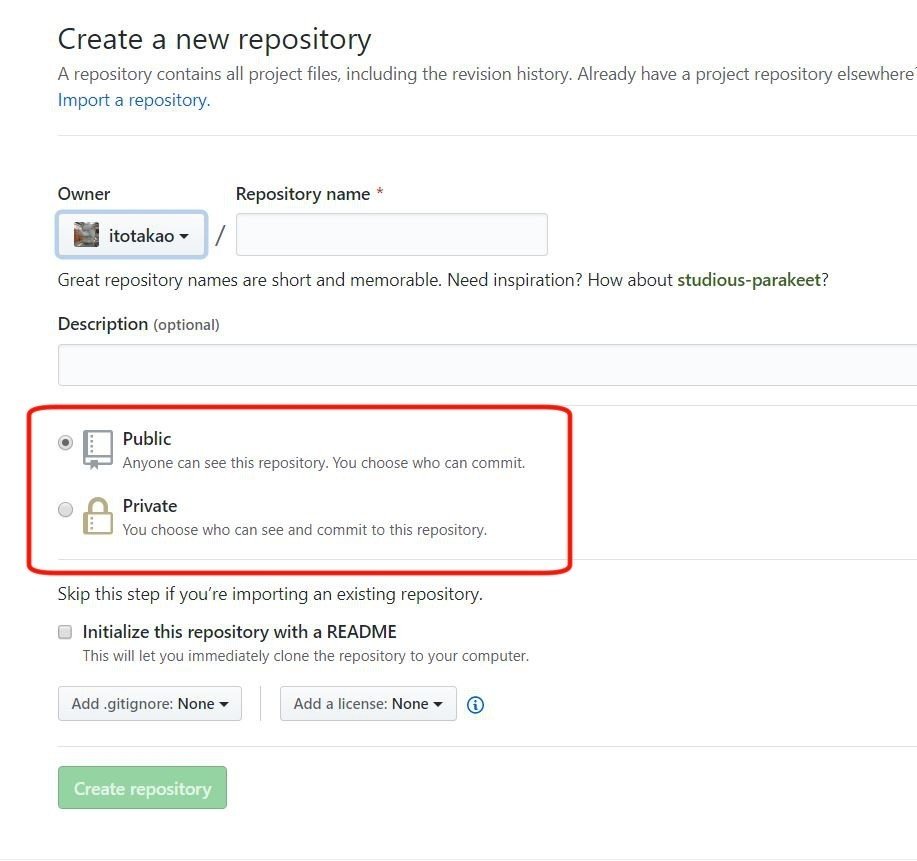
Task: Click the Private option label
Action: tap(150, 506)
